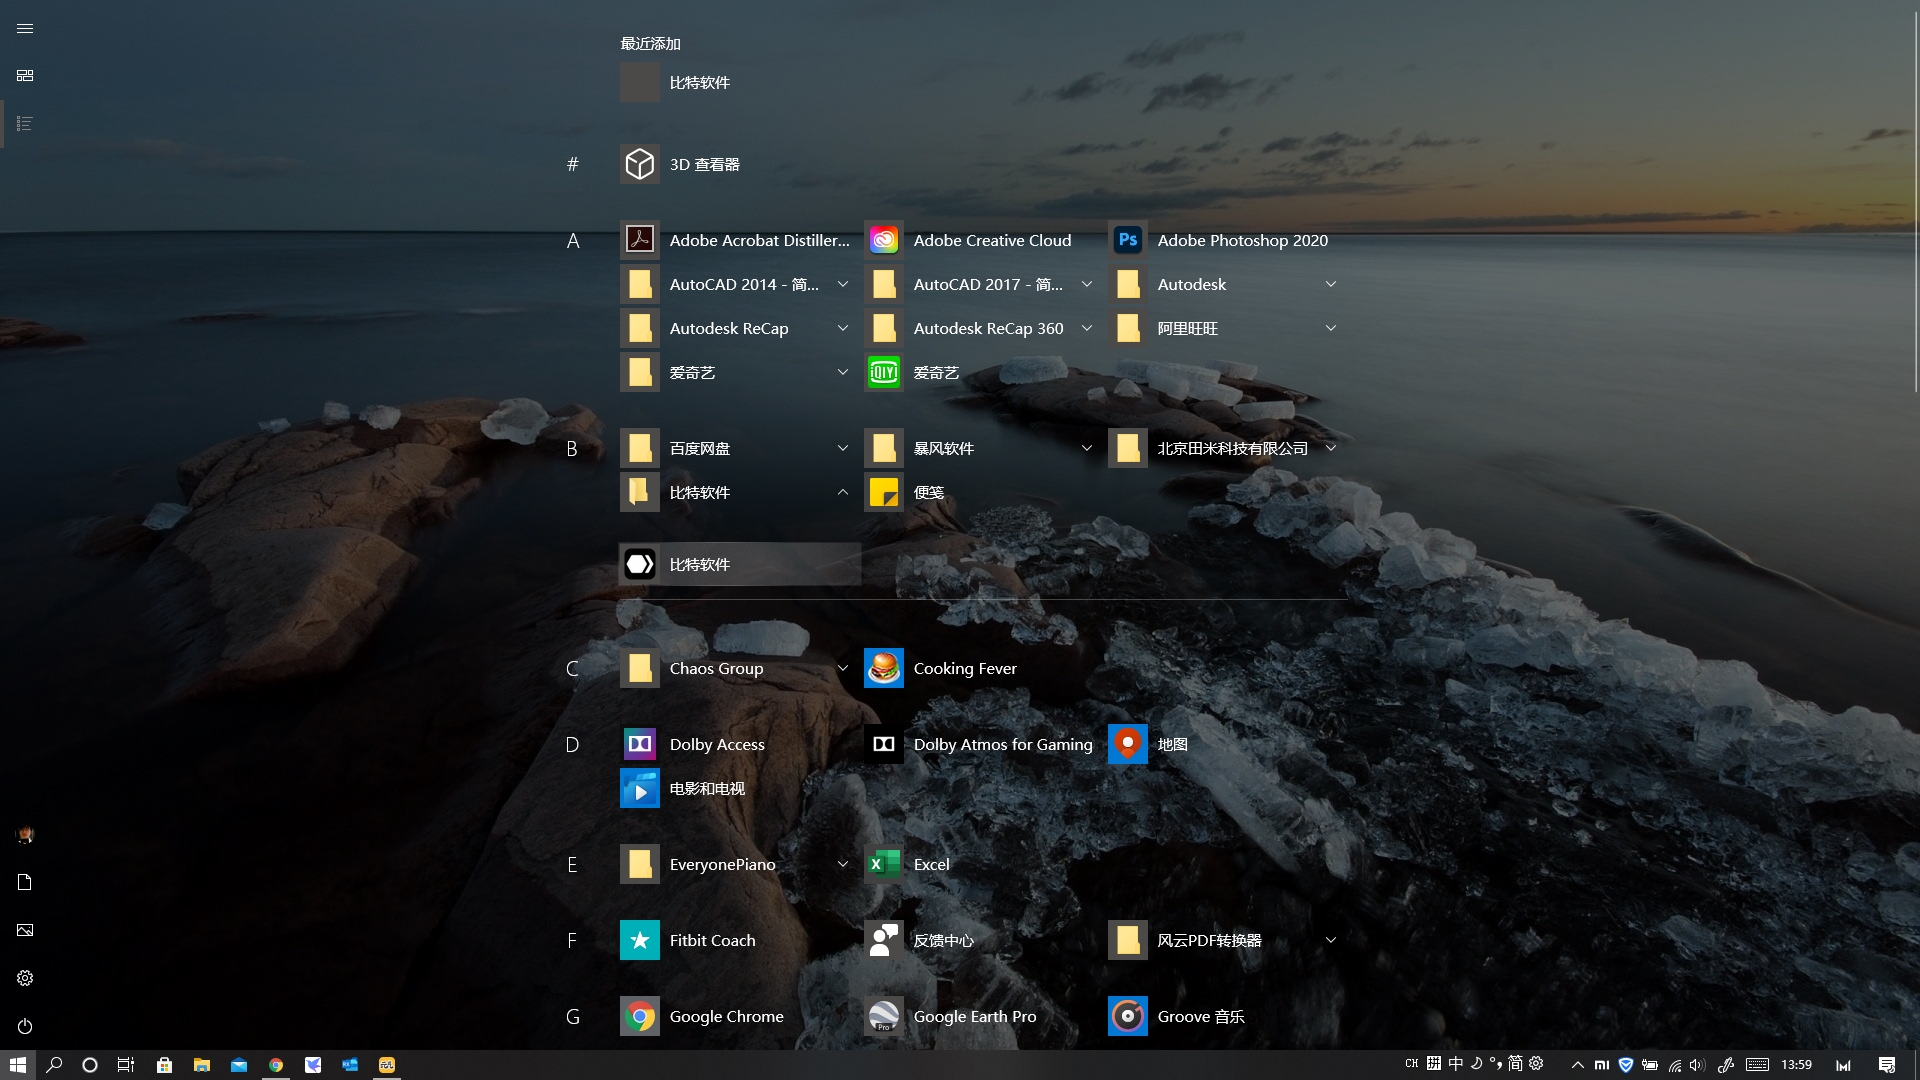Expand the Chaos Group folder

point(842,668)
